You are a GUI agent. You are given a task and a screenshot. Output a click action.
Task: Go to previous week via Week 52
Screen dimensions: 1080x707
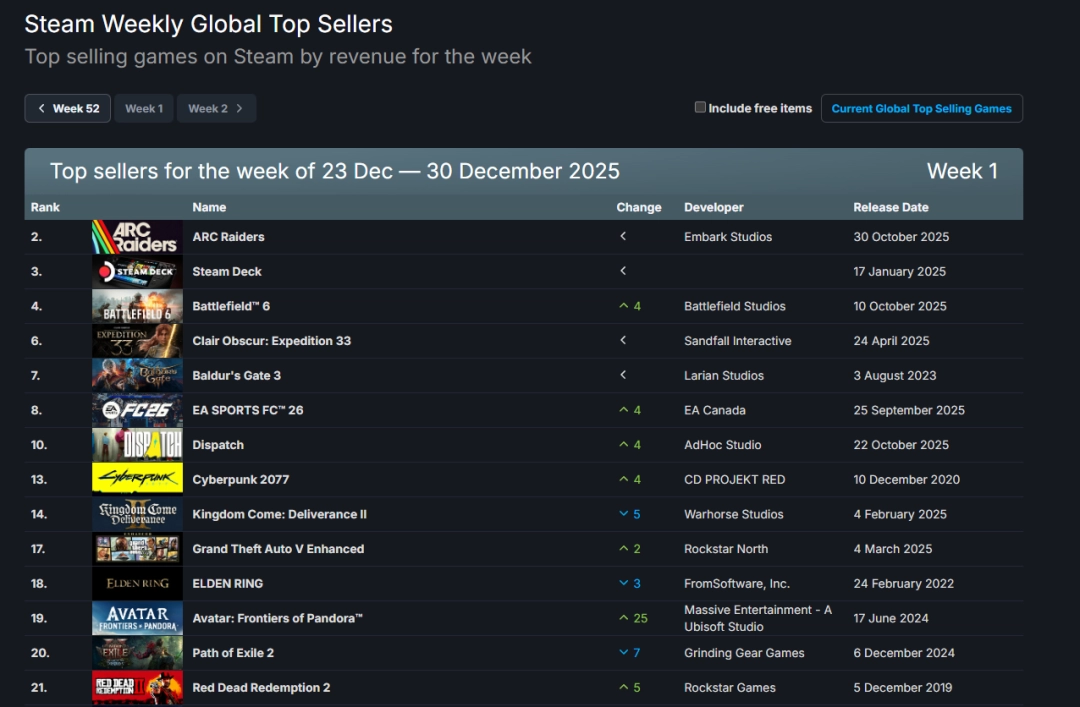pyautogui.click(x=68, y=108)
